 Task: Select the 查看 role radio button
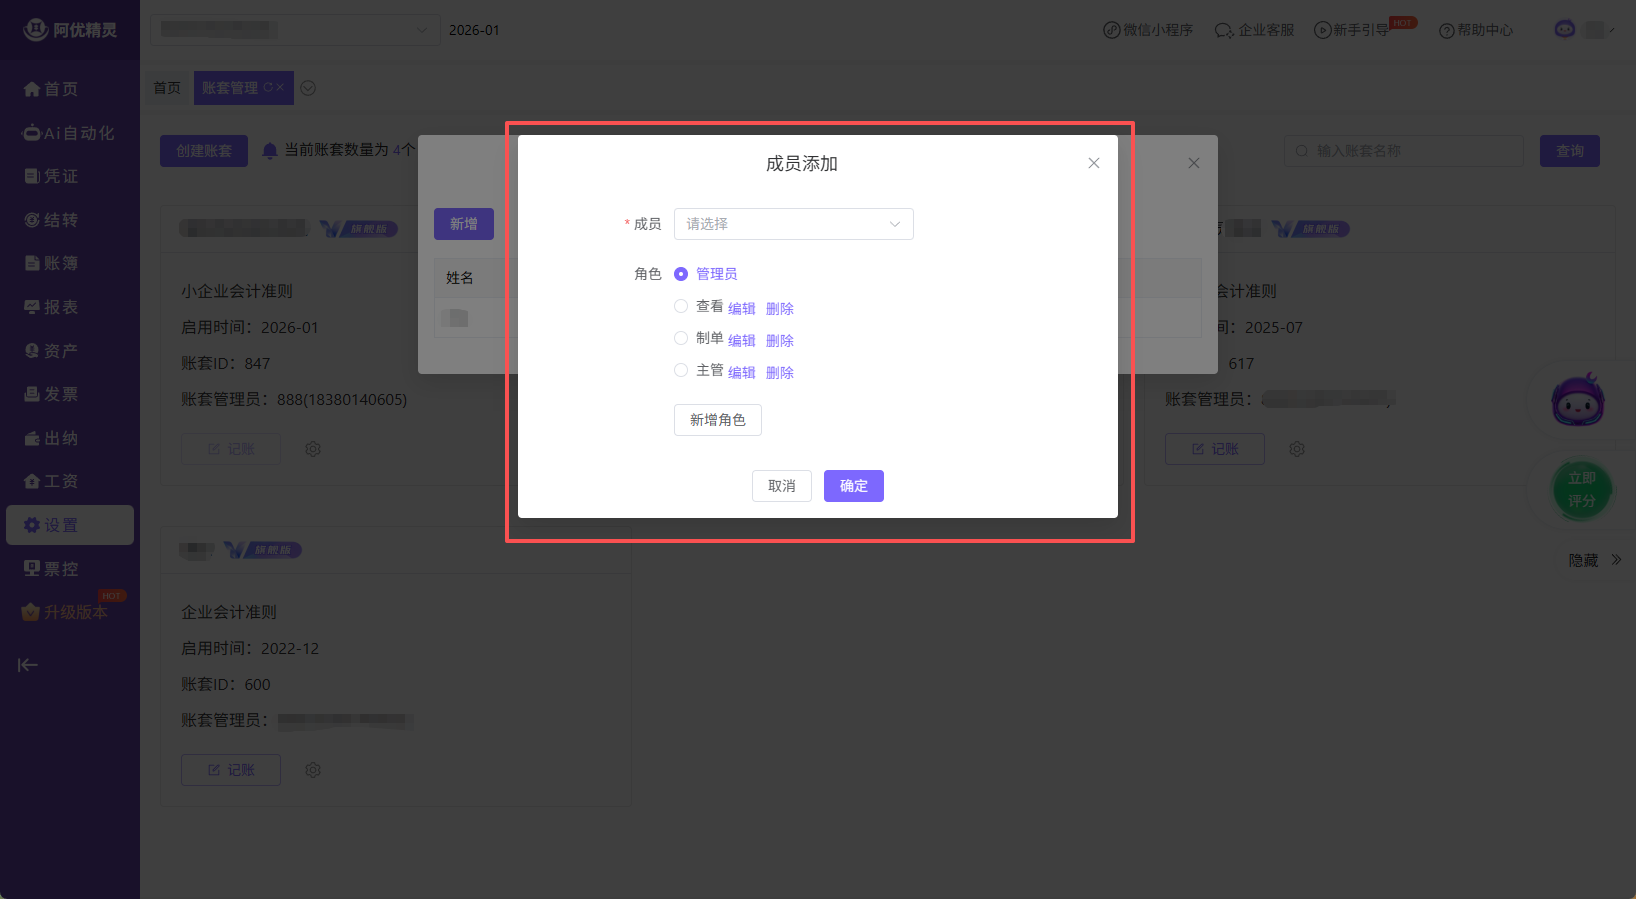tap(681, 306)
